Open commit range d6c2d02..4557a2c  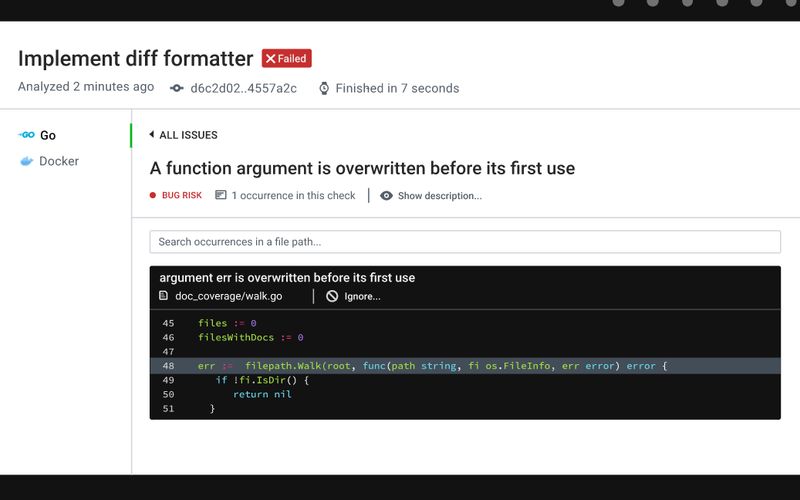tap(243, 88)
